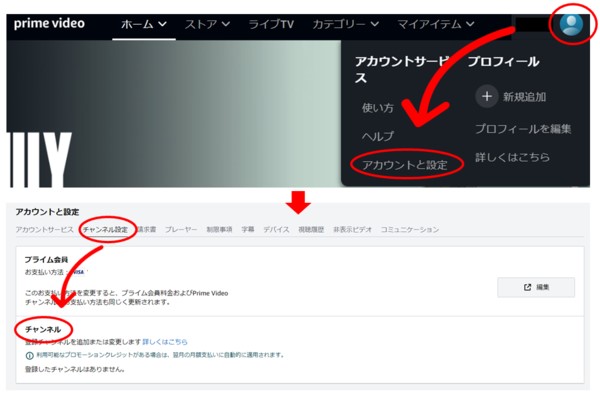Click the prime video logo
Viewport: 600px width, 395px height.
click(x=49, y=24)
